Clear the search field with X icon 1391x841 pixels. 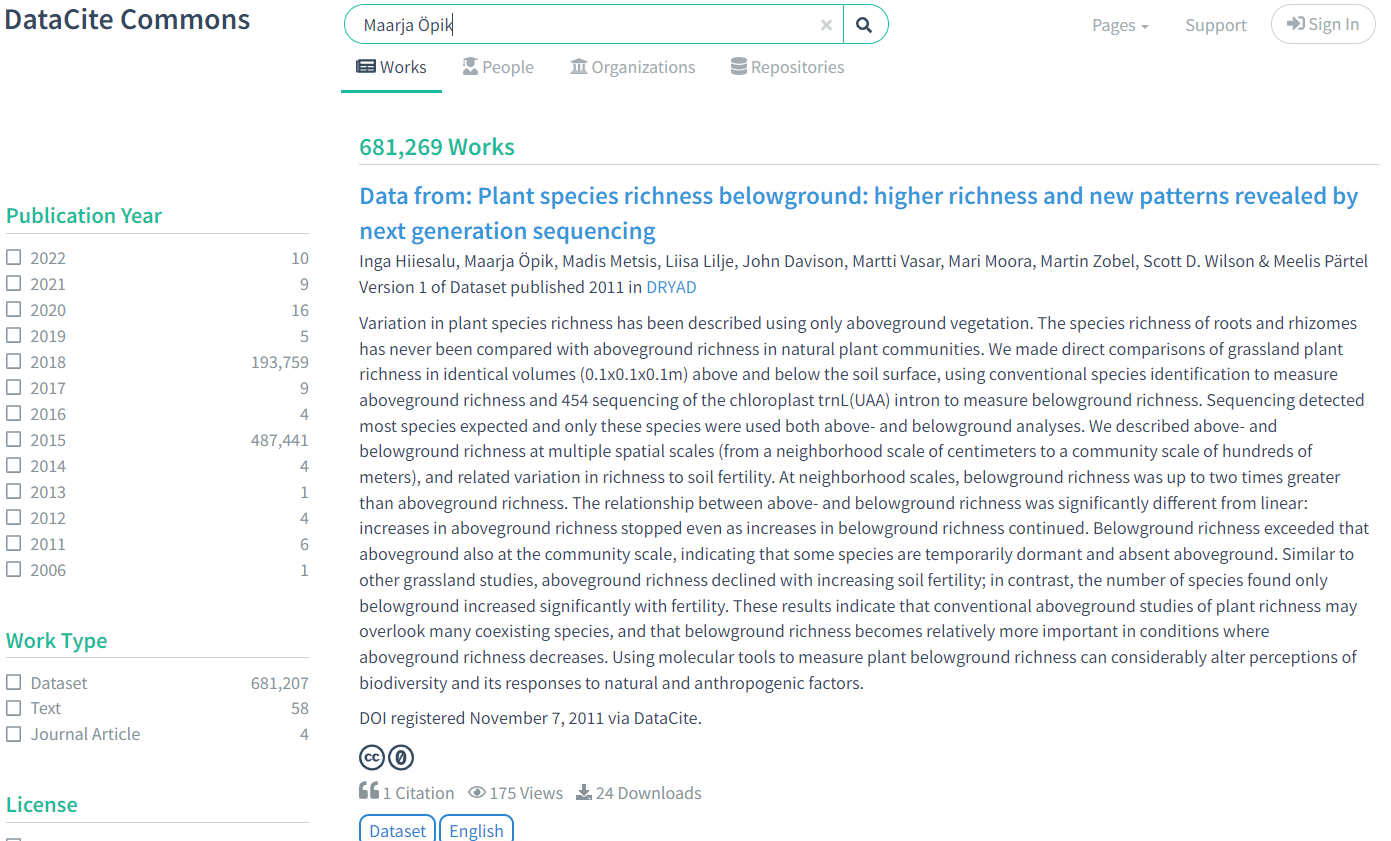[826, 25]
